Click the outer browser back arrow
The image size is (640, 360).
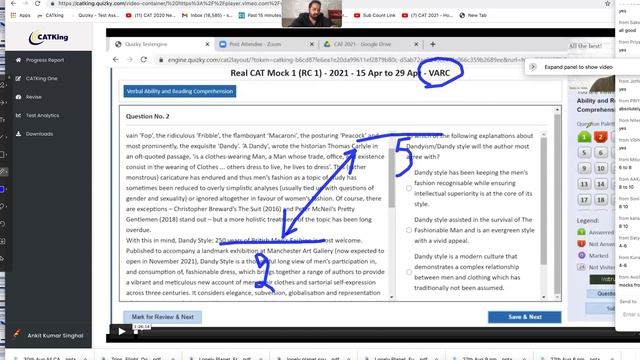coord(13,3)
